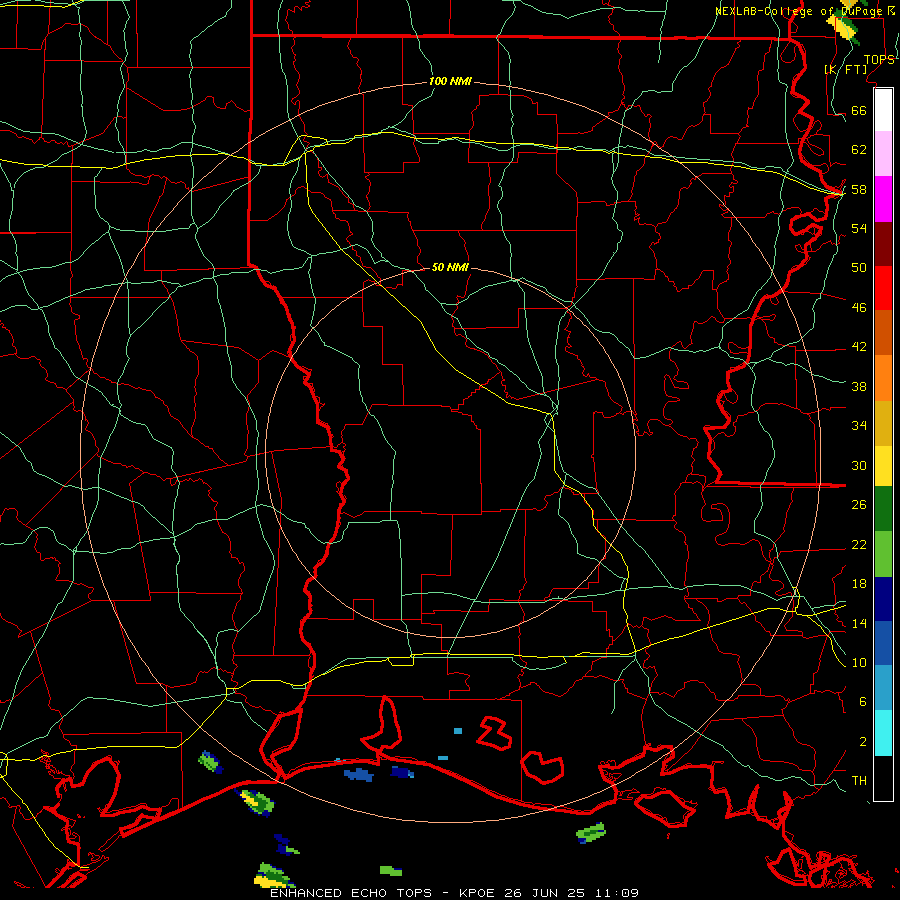The width and height of the screenshot is (900, 900).
Task: Click the ENHANCED ECHO TOPS KPOE caption
Action: (x=454, y=893)
